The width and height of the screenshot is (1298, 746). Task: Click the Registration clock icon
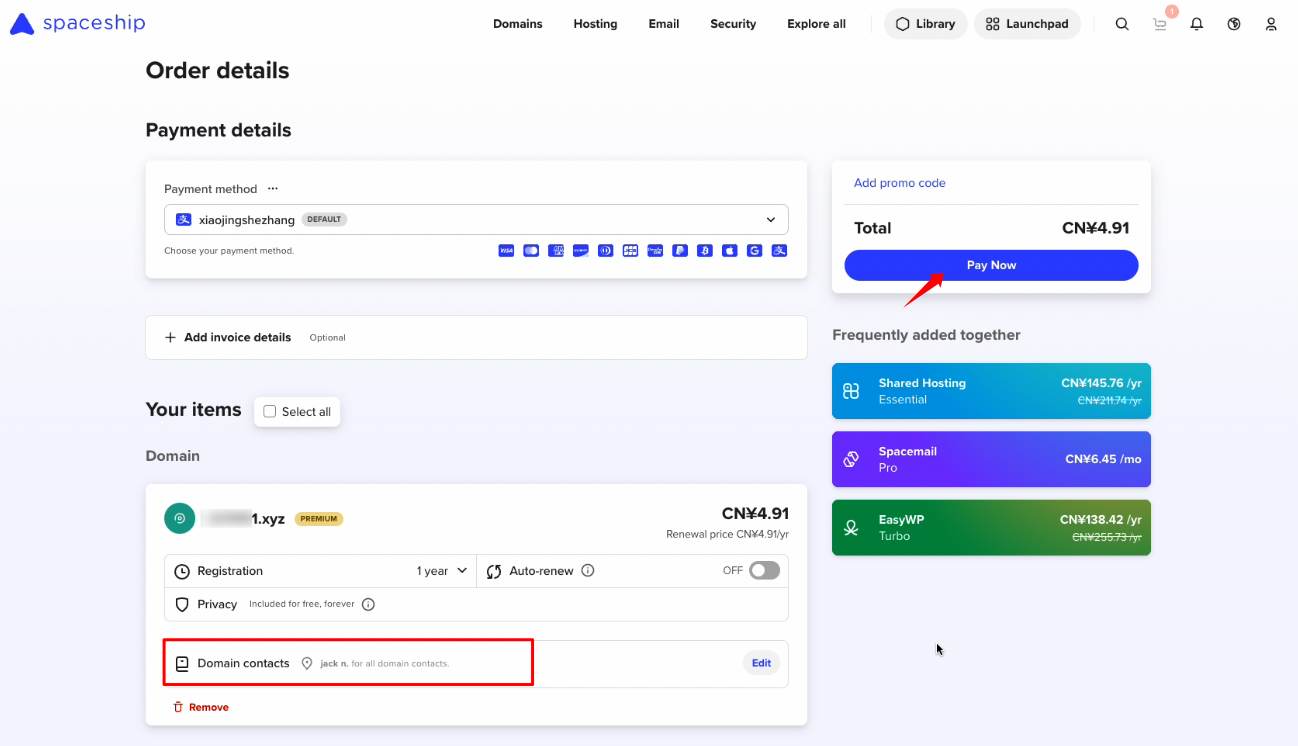pos(182,572)
